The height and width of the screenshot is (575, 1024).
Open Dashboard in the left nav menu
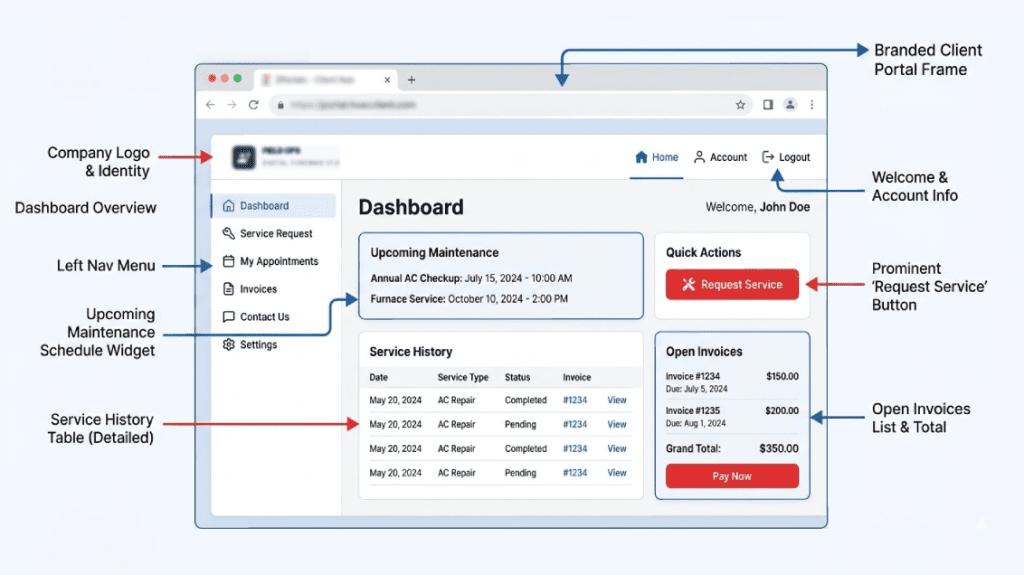click(x=264, y=206)
